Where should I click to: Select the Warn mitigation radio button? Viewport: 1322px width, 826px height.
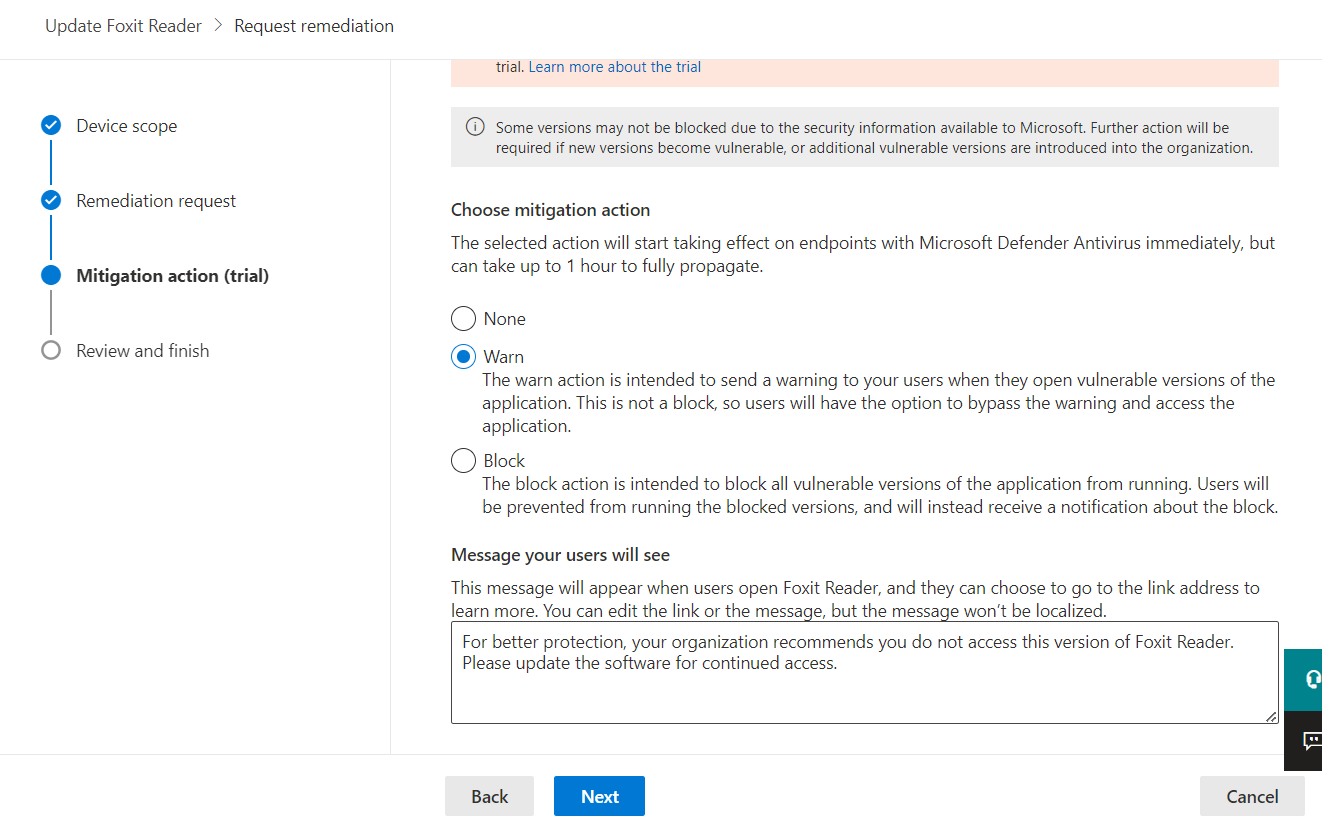(x=463, y=357)
